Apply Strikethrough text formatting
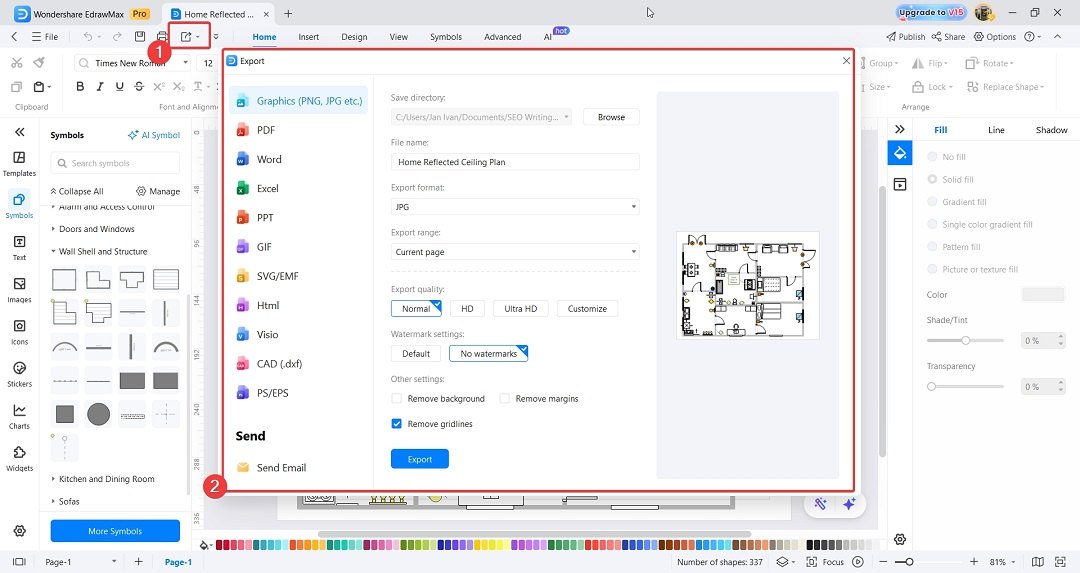Screen dimensions: 1080x573 click(139, 86)
